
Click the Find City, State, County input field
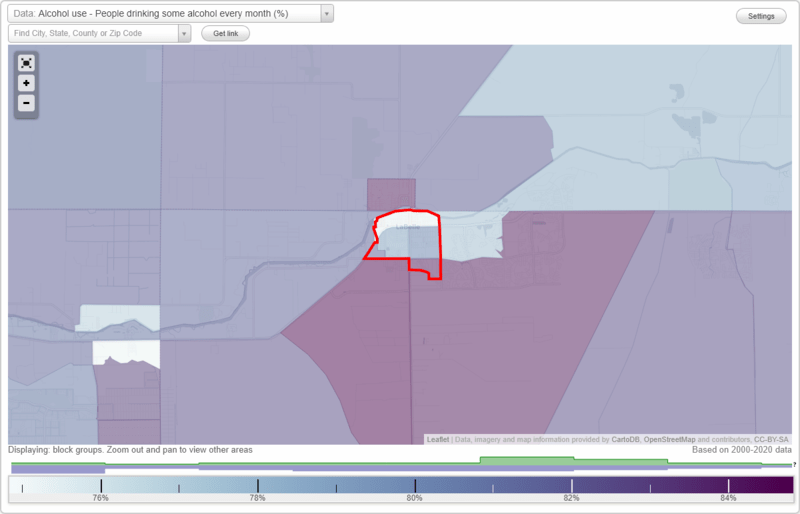coord(93,34)
